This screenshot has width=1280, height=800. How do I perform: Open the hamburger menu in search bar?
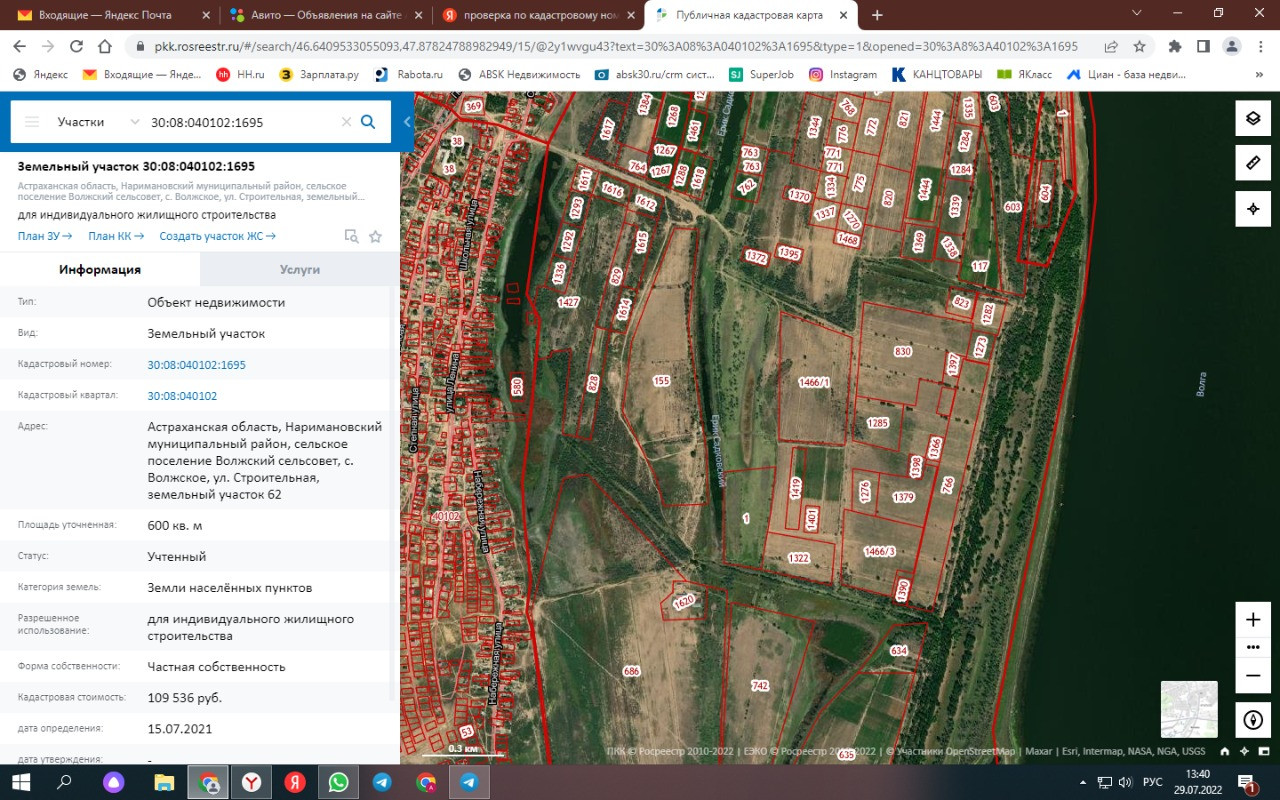point(32,122)
